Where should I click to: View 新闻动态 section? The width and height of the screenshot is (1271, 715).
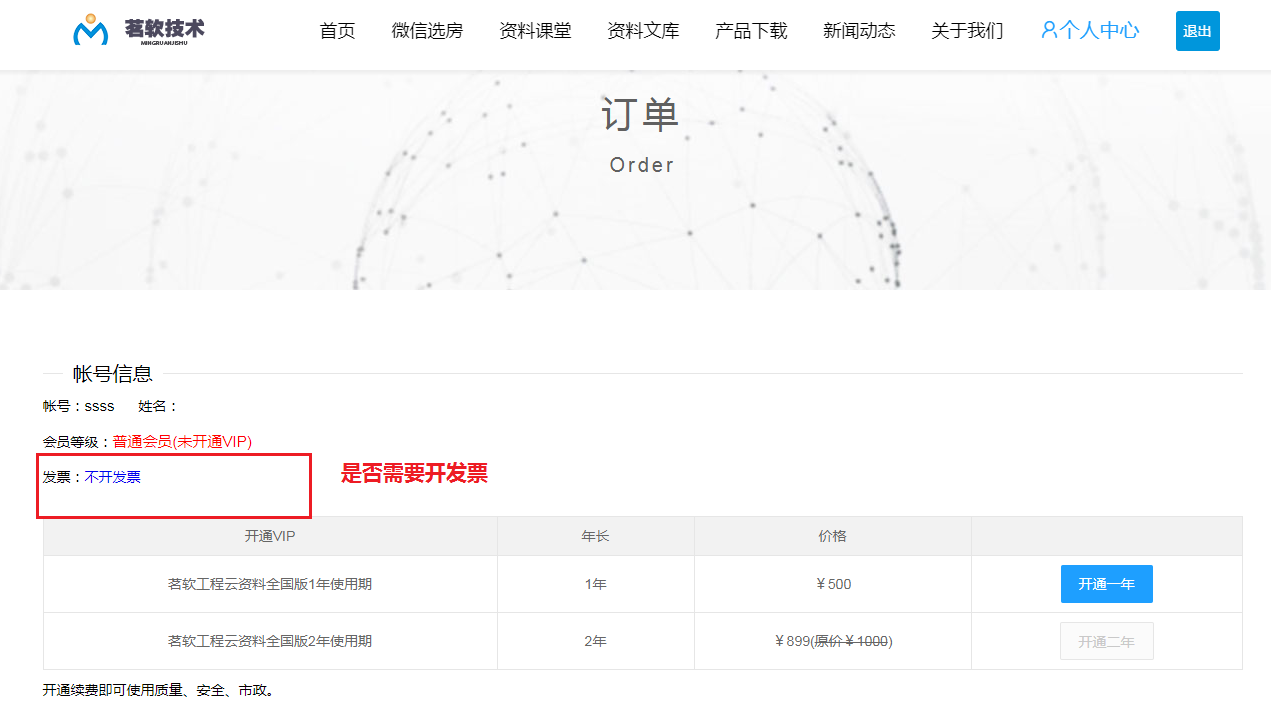coord(859,31)
